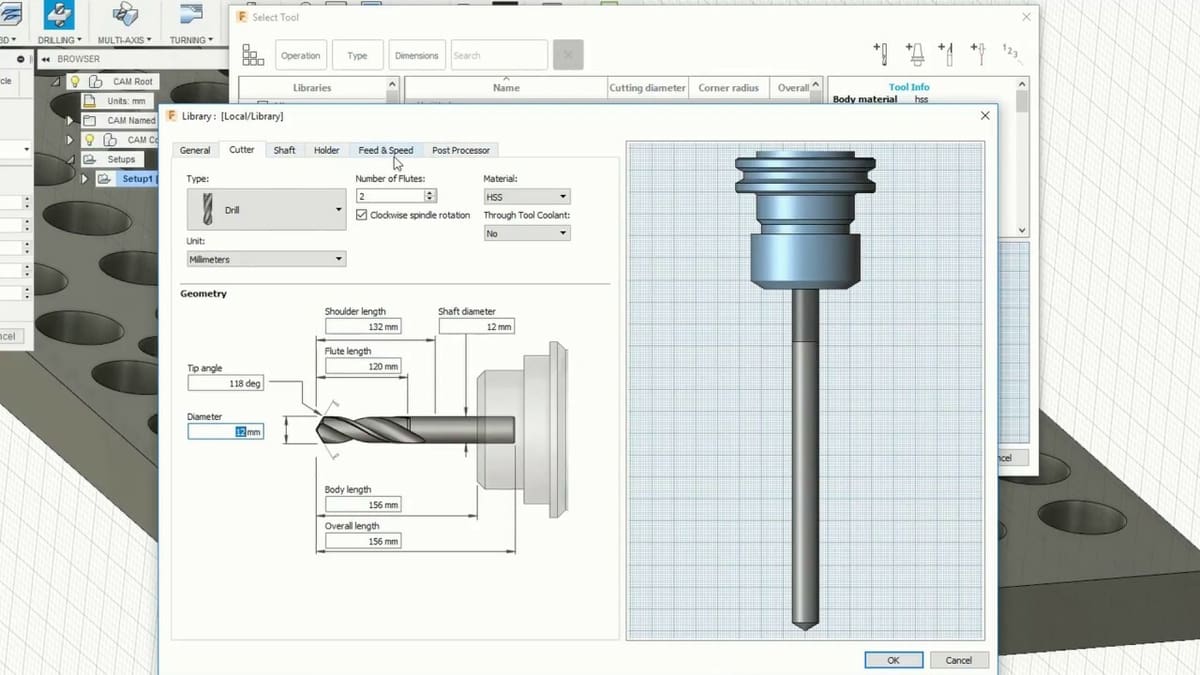The width and height of the screenshot is (1200, 675).
Task: Click the OK button
Action: (x=893, y=660)
